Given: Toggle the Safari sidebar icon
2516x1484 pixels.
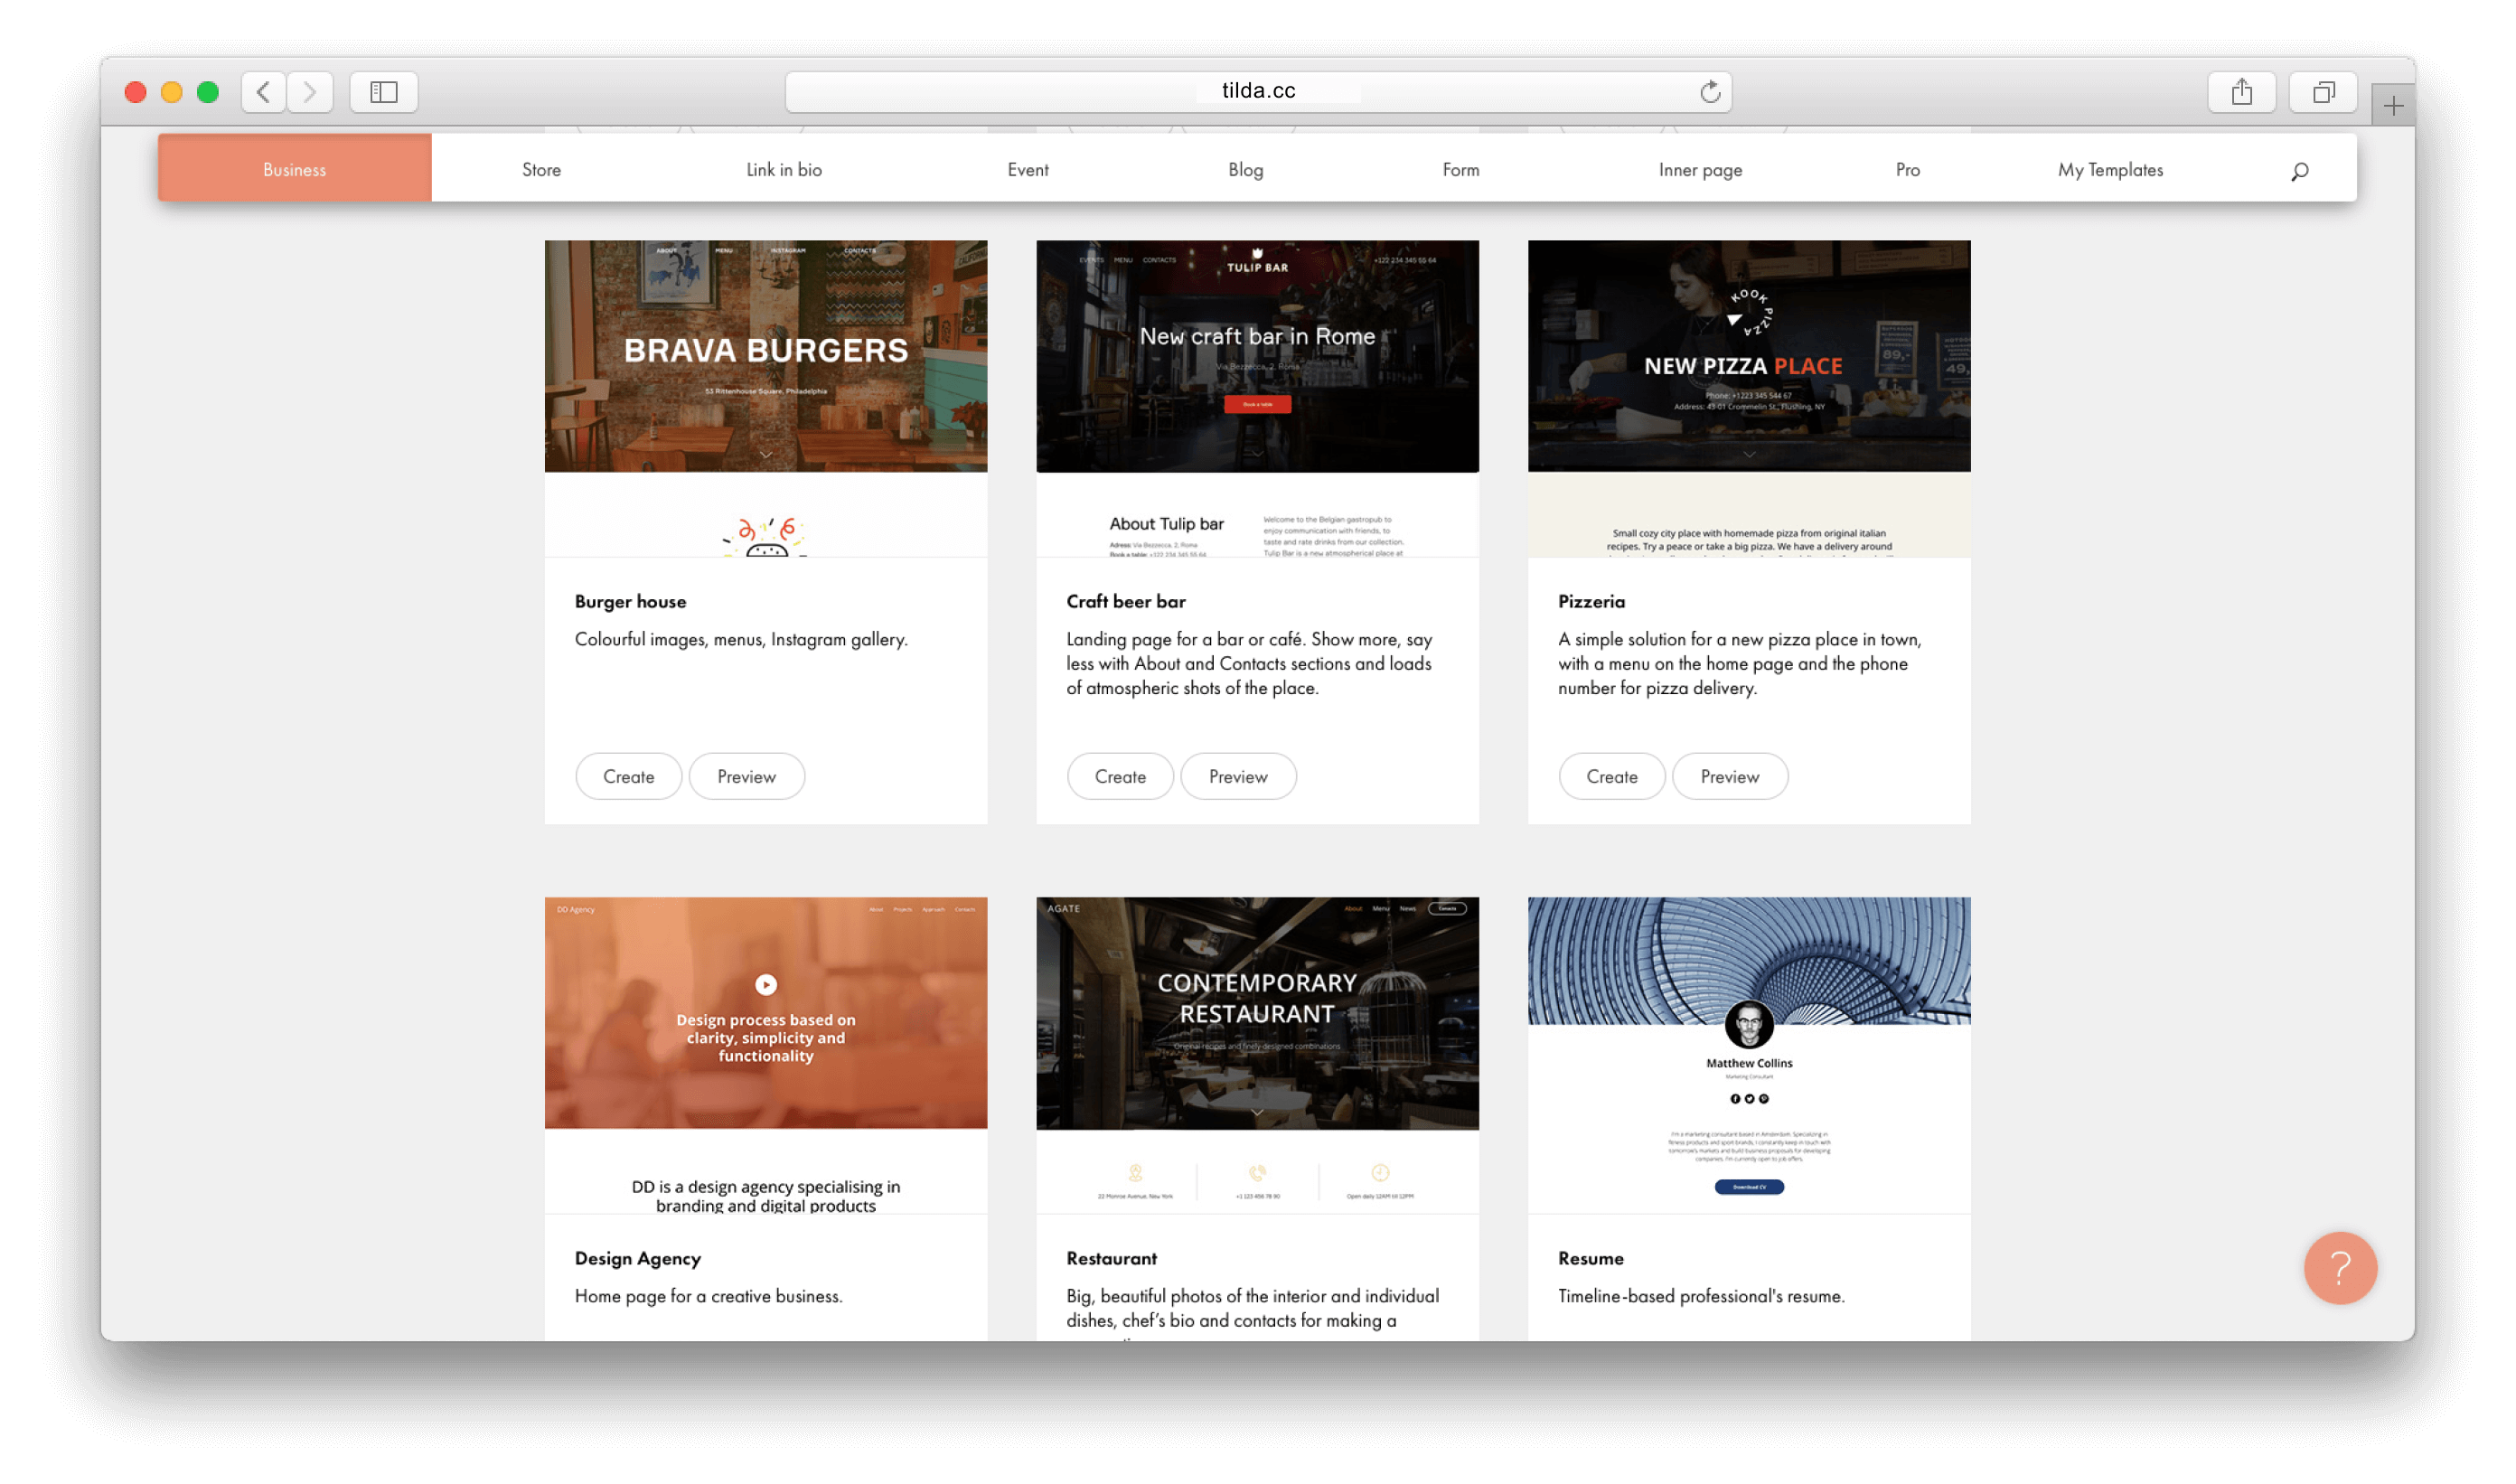Looking at the screenshot, I should click(383, 92).
